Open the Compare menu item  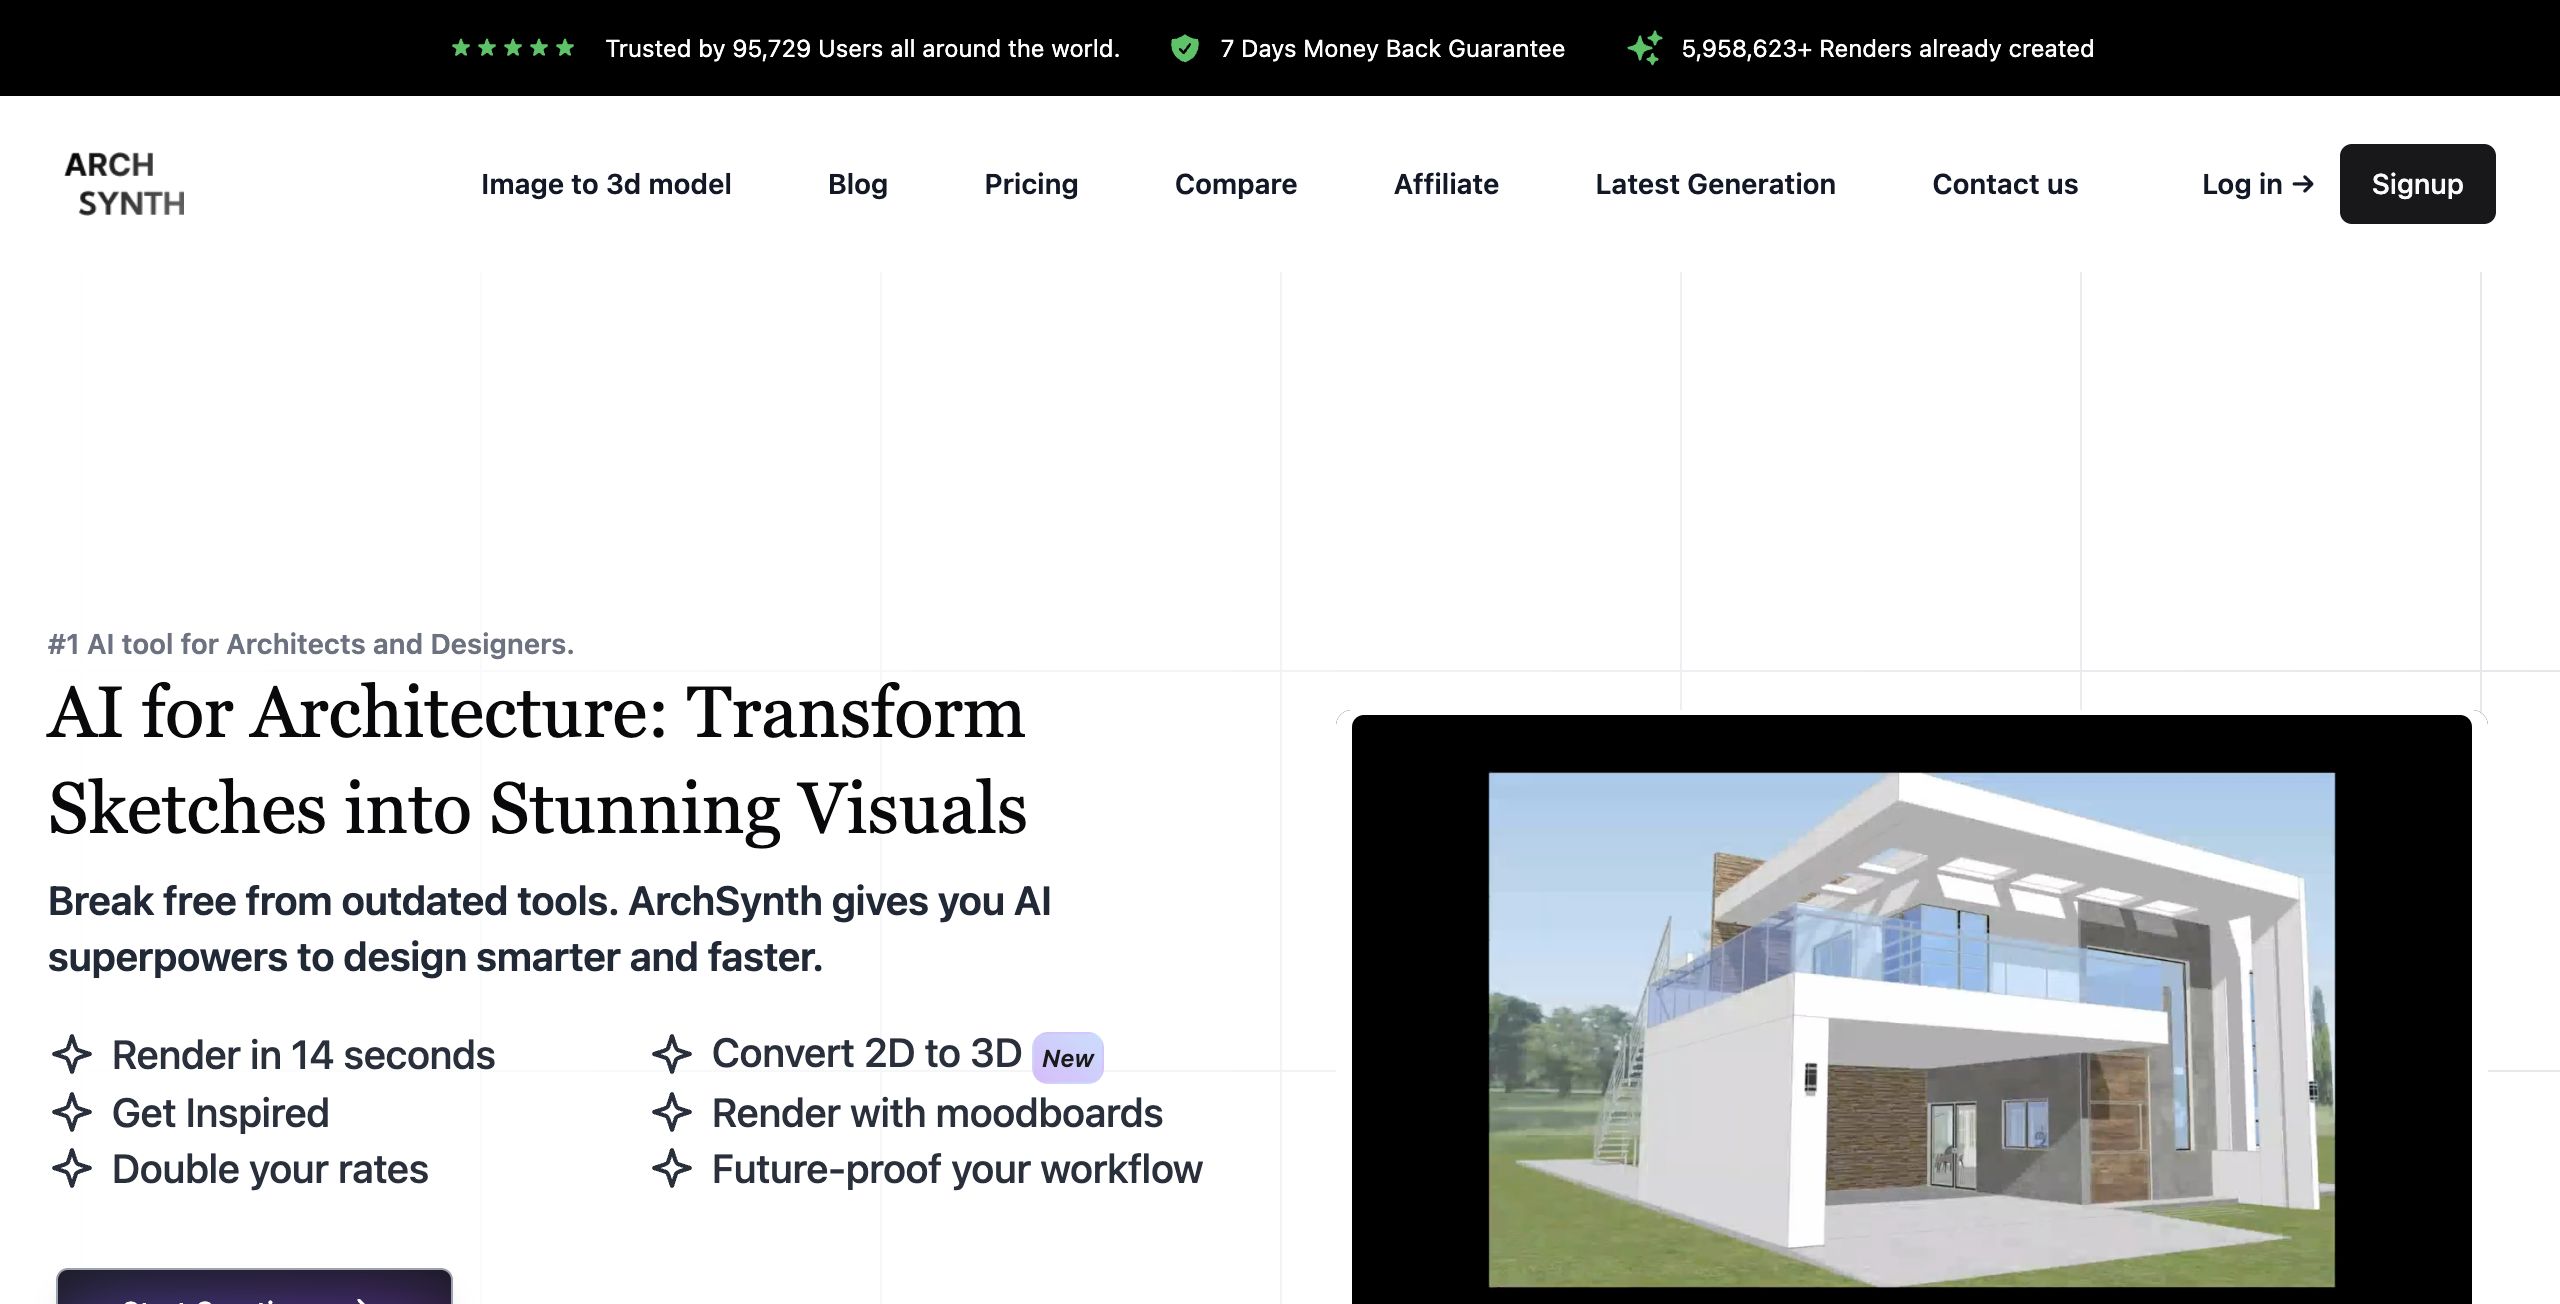point(1236,184)
